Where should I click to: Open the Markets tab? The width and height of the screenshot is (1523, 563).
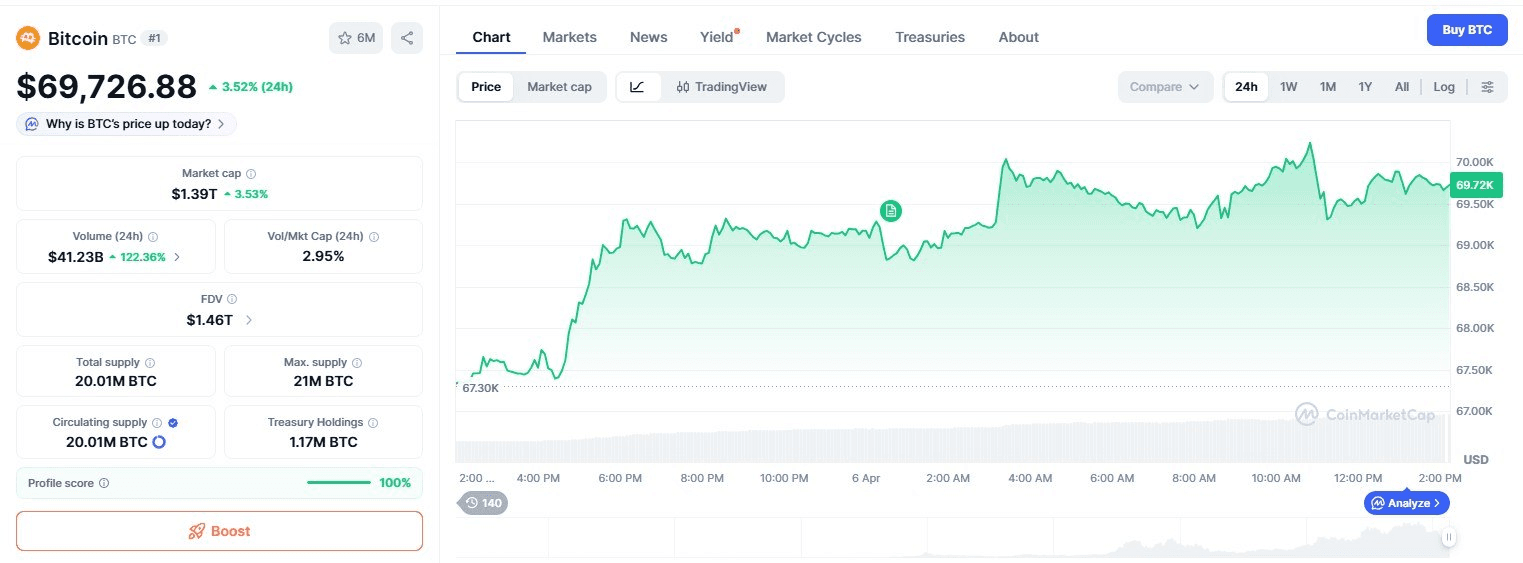[569, 37]
